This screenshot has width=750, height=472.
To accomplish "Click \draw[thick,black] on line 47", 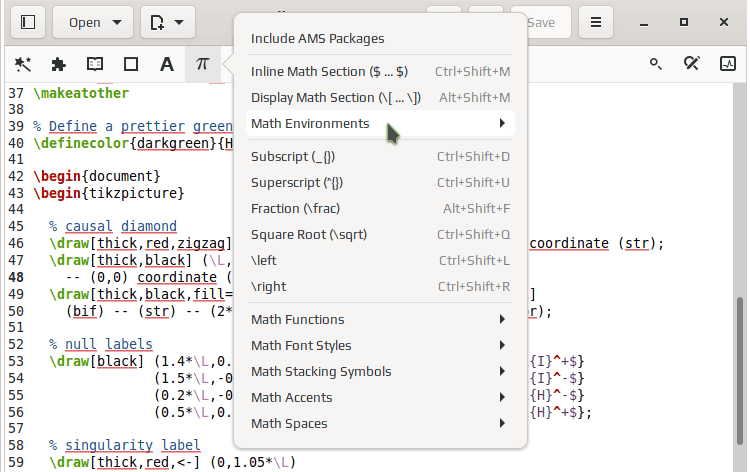I will tap(121, 260).
